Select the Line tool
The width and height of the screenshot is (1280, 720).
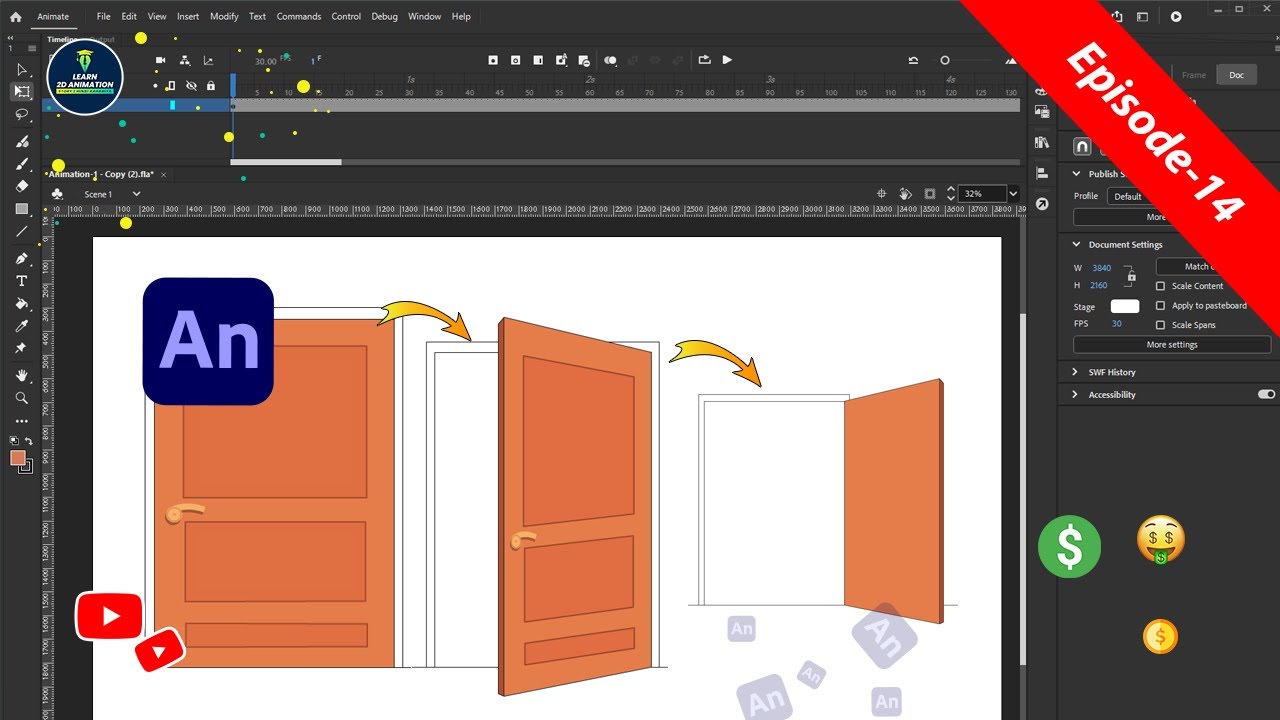click(x=21, y=231)
